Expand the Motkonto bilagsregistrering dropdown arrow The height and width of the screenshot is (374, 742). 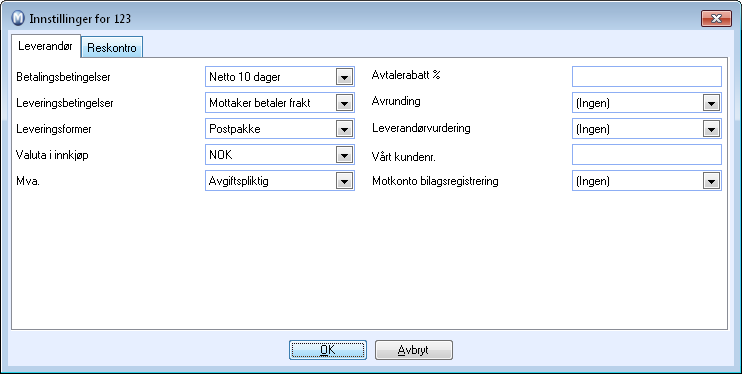point(711,181)
